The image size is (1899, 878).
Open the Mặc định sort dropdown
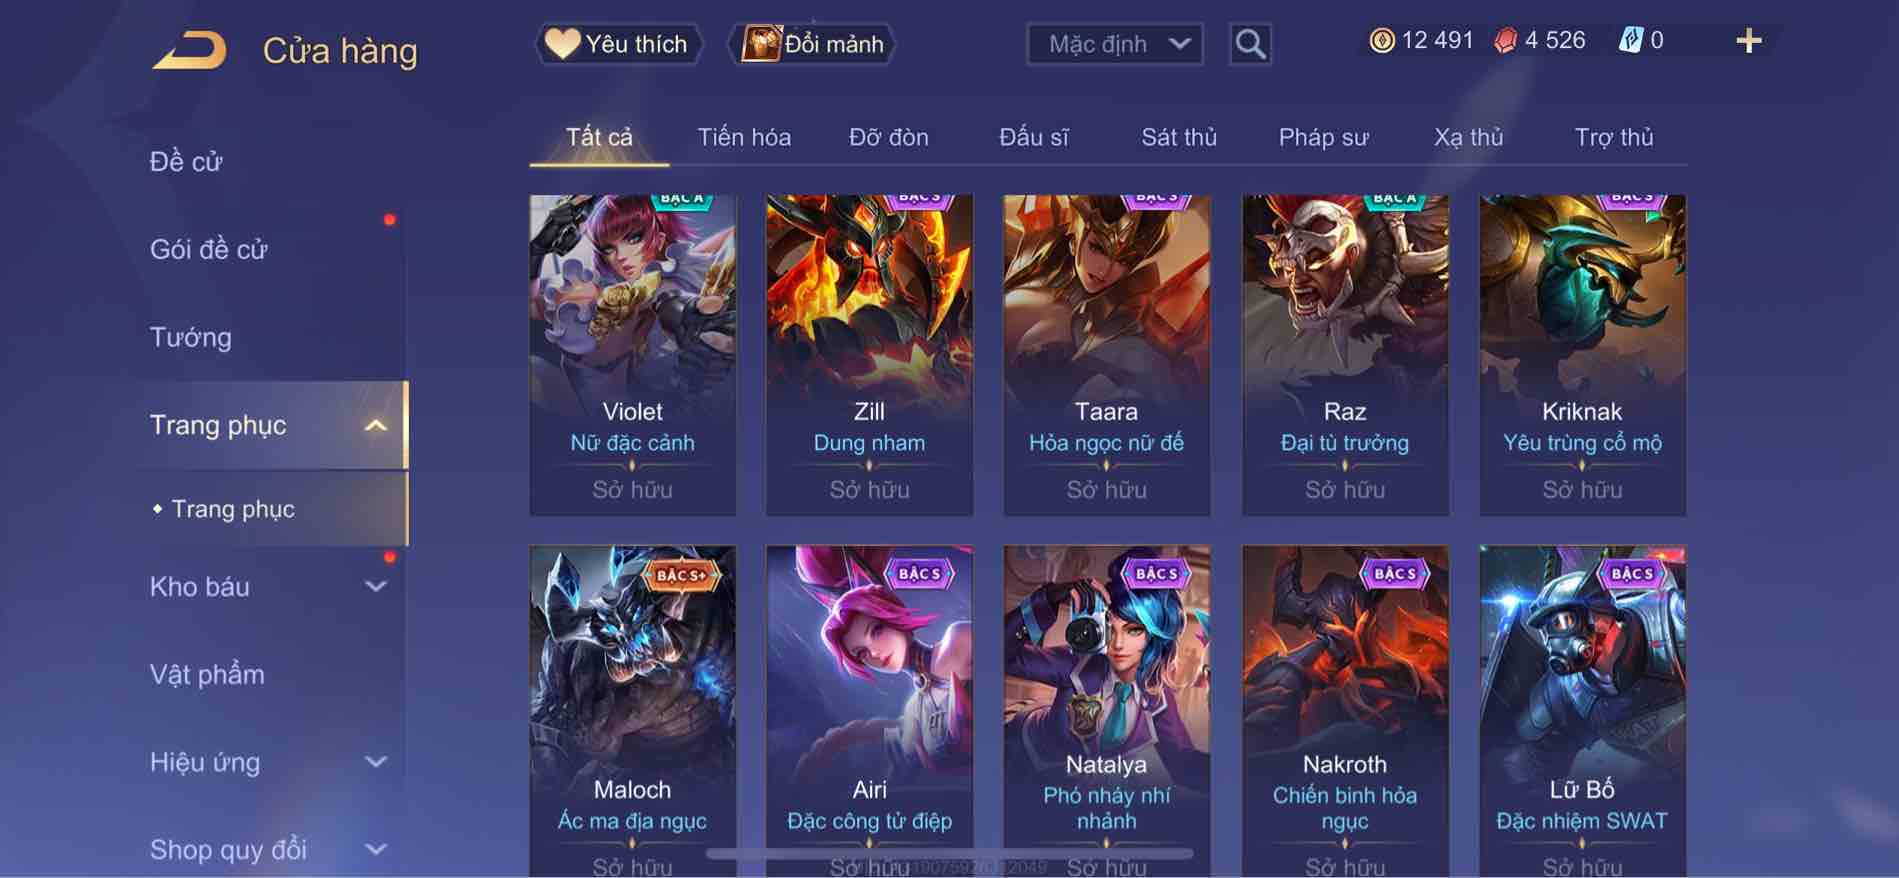(x=1115, y=44)
